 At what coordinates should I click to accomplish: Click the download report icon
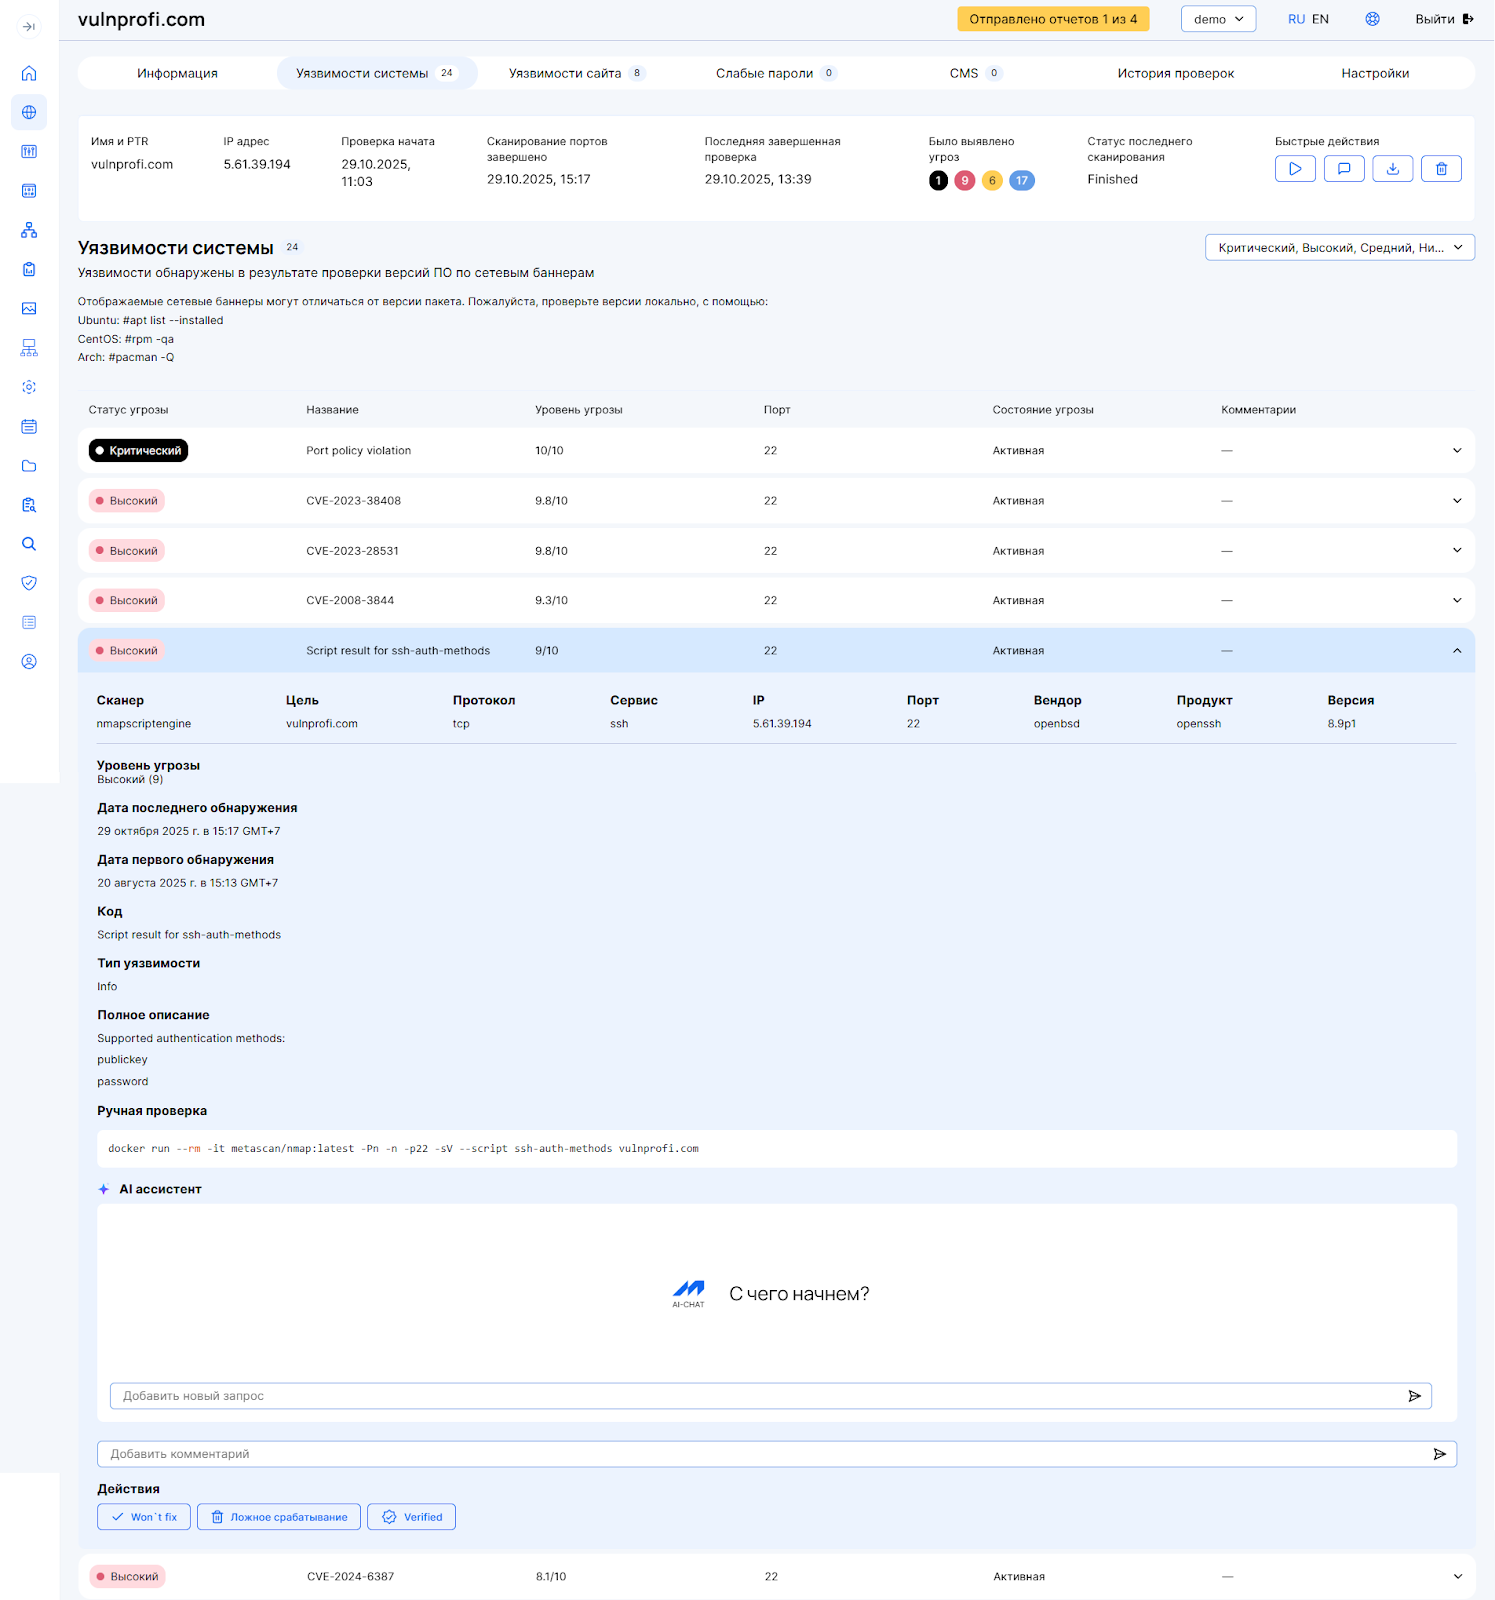(1392, 169)
